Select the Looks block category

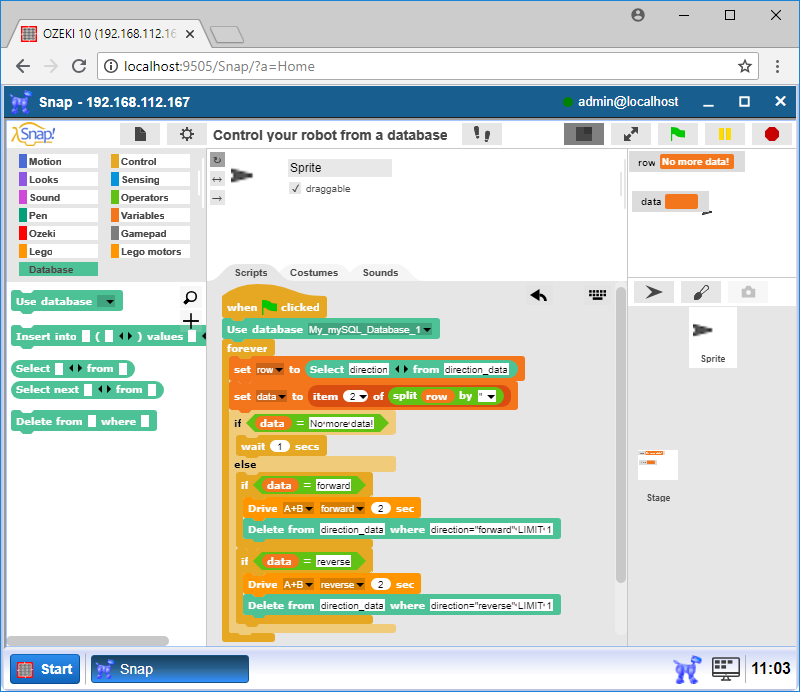pyautogui.click(x=58, y=179)
